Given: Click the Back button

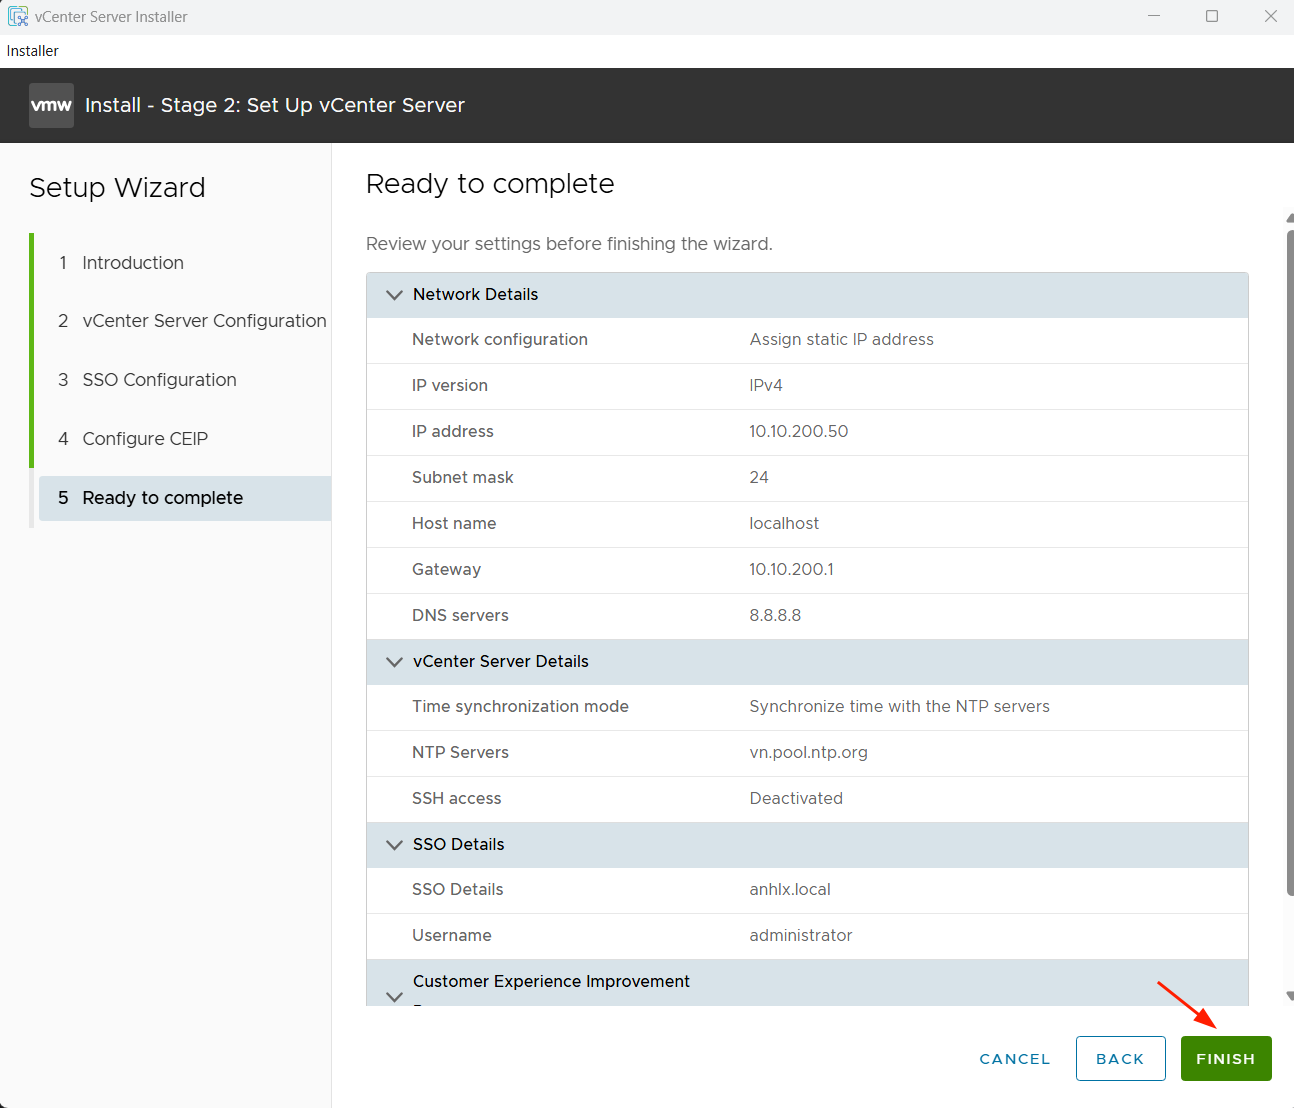Looking at the screenshot, I should 1121,1059.
